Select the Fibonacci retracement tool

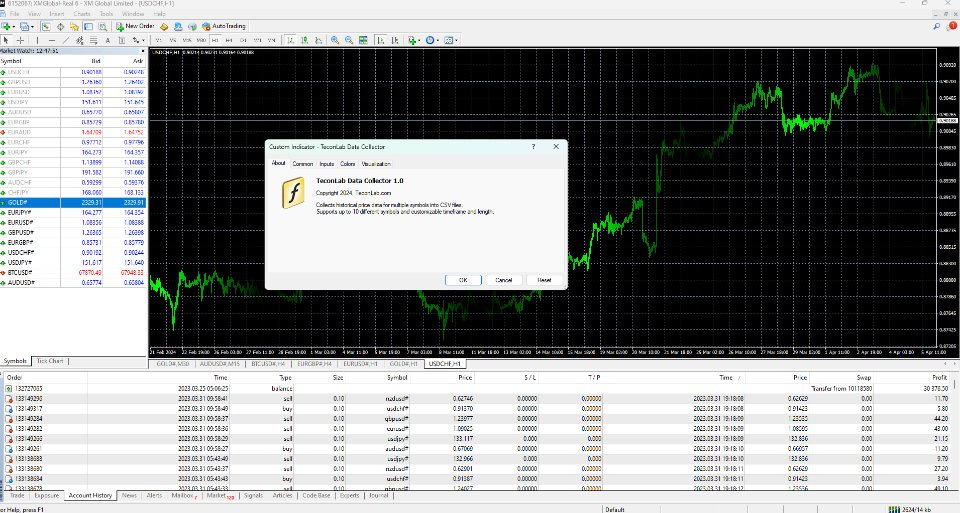tap(93, 40)
